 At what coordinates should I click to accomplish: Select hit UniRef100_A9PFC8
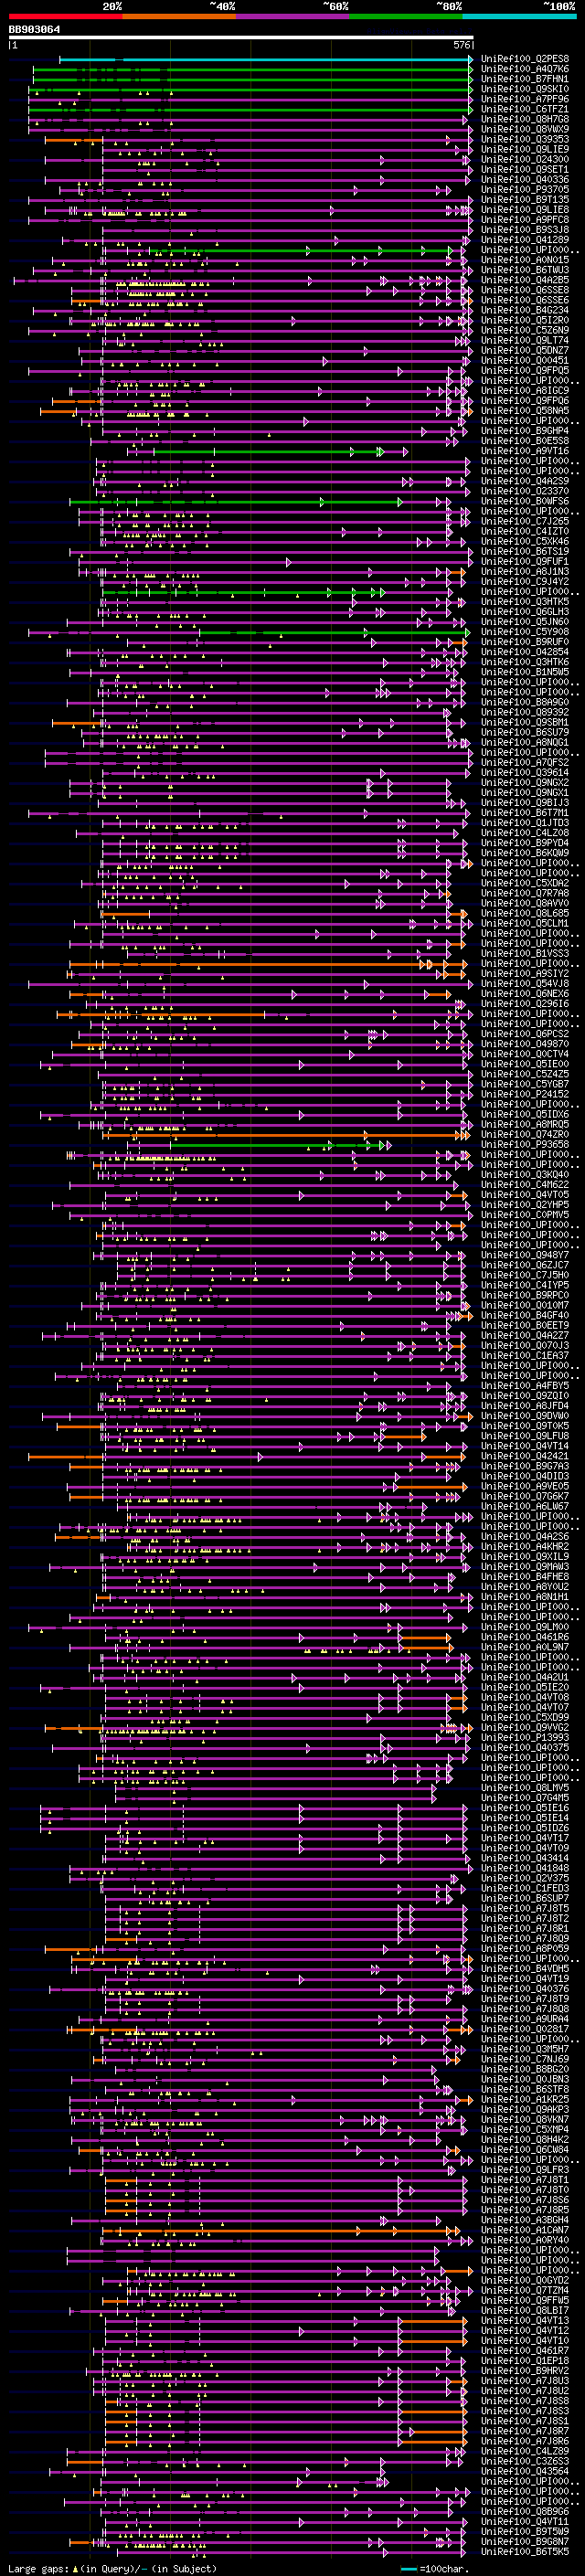coord(524,220)
